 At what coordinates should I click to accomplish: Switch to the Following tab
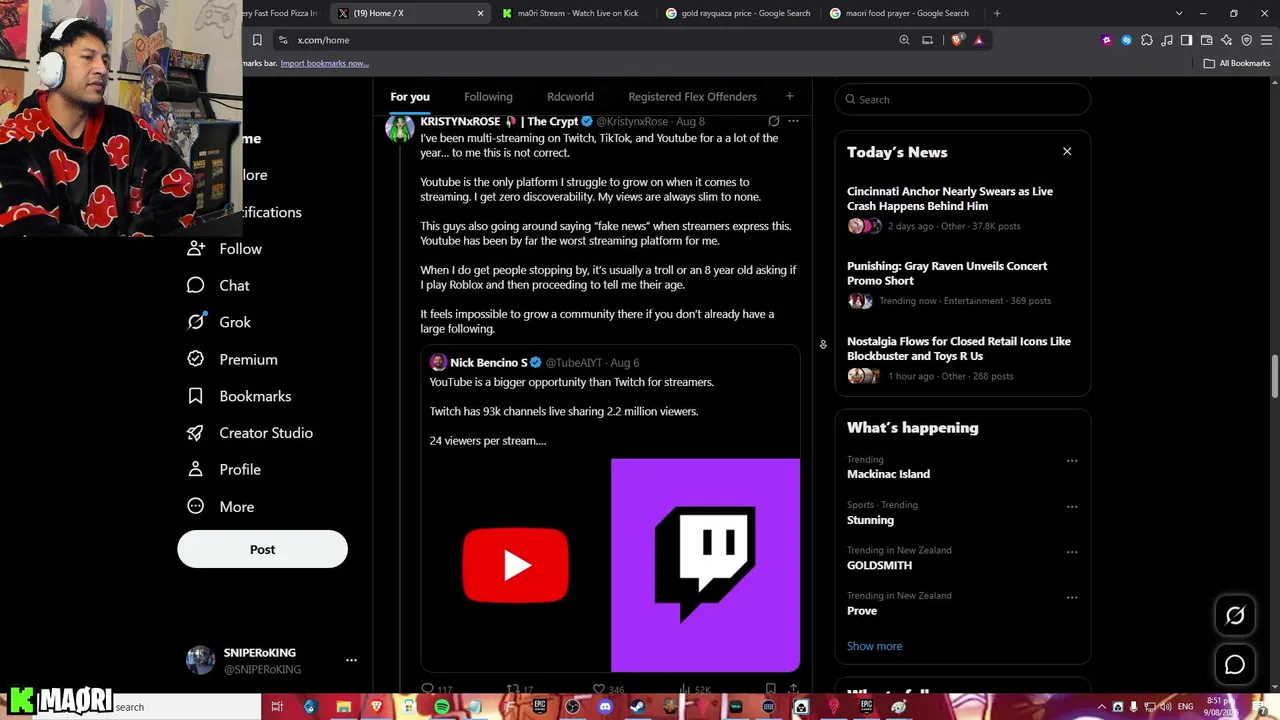click(x=488, y=97)
